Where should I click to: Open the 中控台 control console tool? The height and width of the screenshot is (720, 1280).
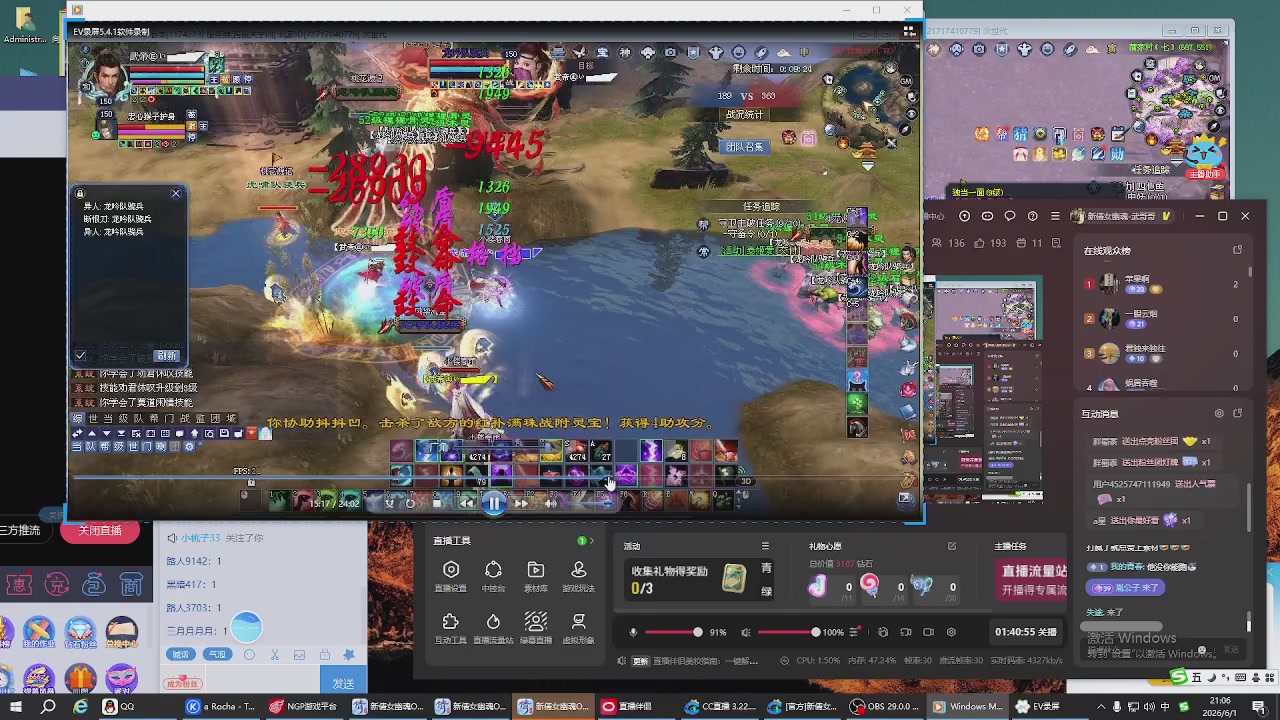click(x=493, y=576)
